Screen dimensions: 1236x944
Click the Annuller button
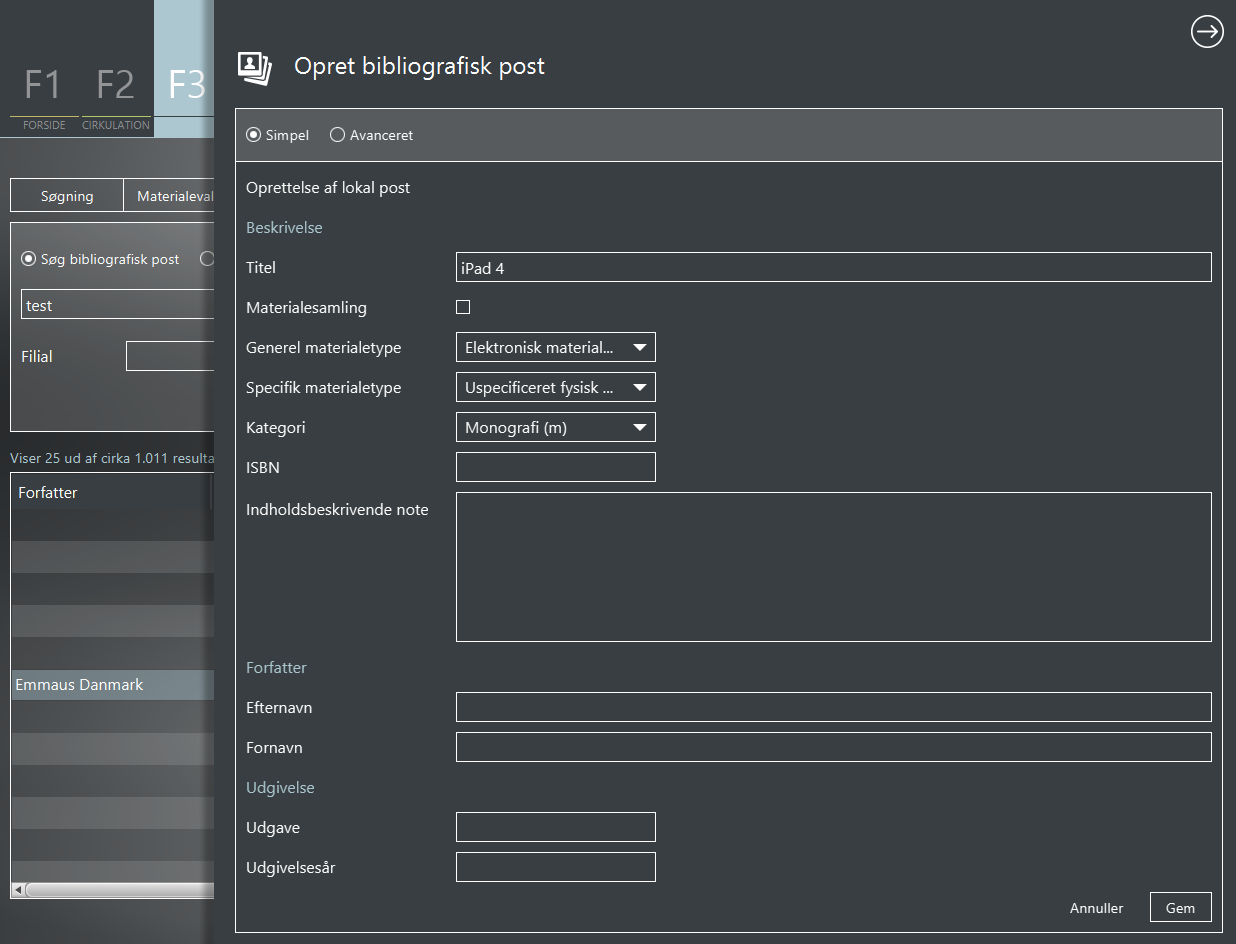(x=1096, y=908)
